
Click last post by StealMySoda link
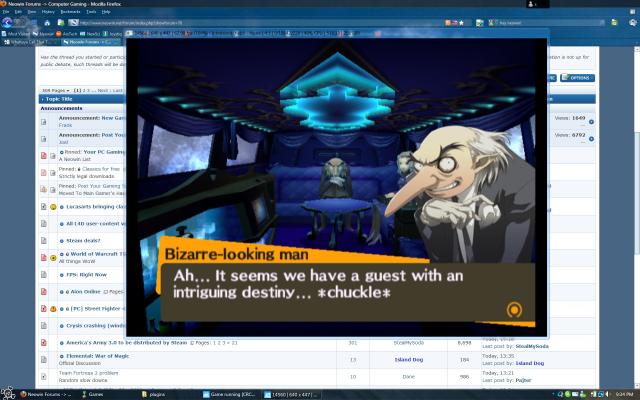click(532, 346)
